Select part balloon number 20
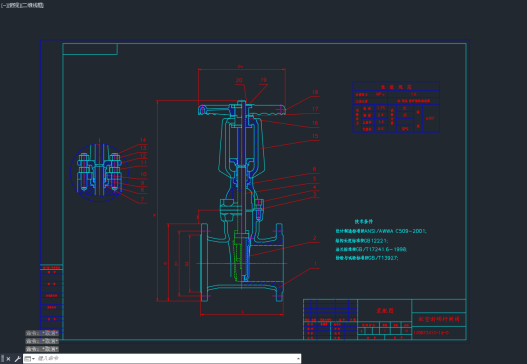Image resolution: width=527 pixels, height=364 pixels. (239, 80)
